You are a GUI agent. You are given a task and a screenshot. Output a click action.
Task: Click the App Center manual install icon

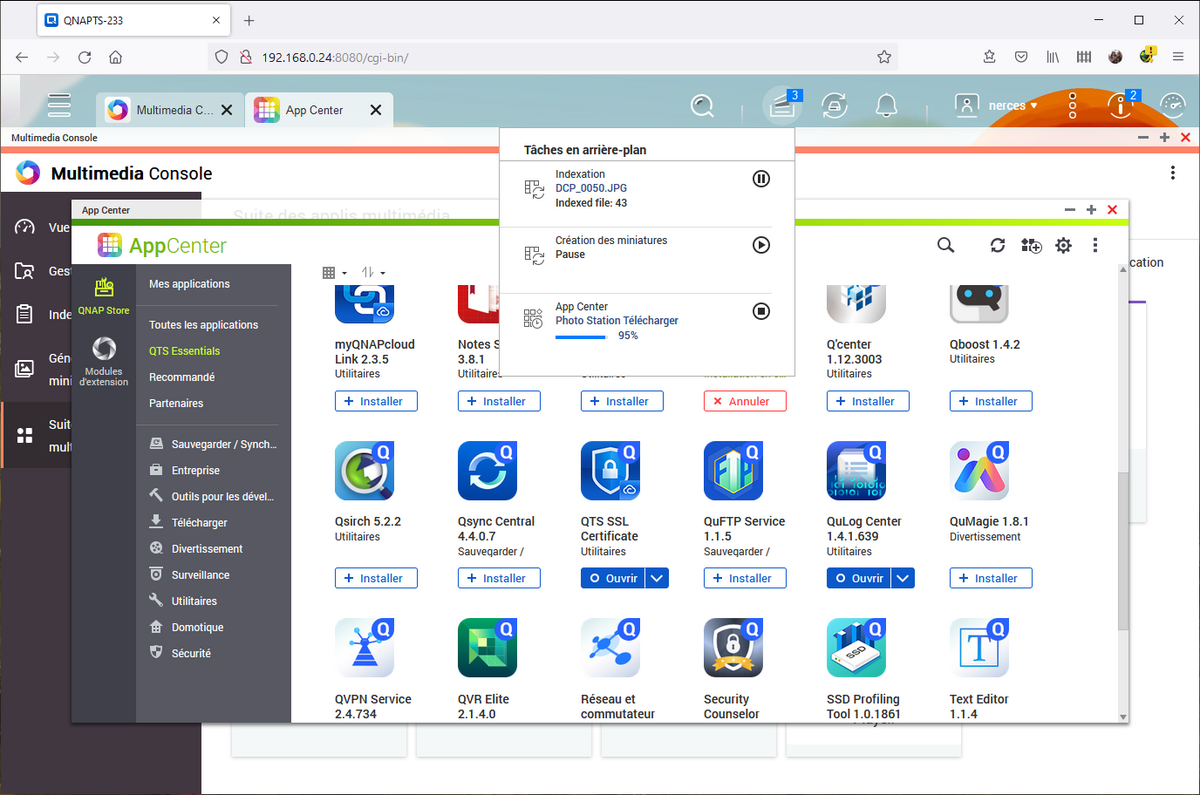(1031, 245)
